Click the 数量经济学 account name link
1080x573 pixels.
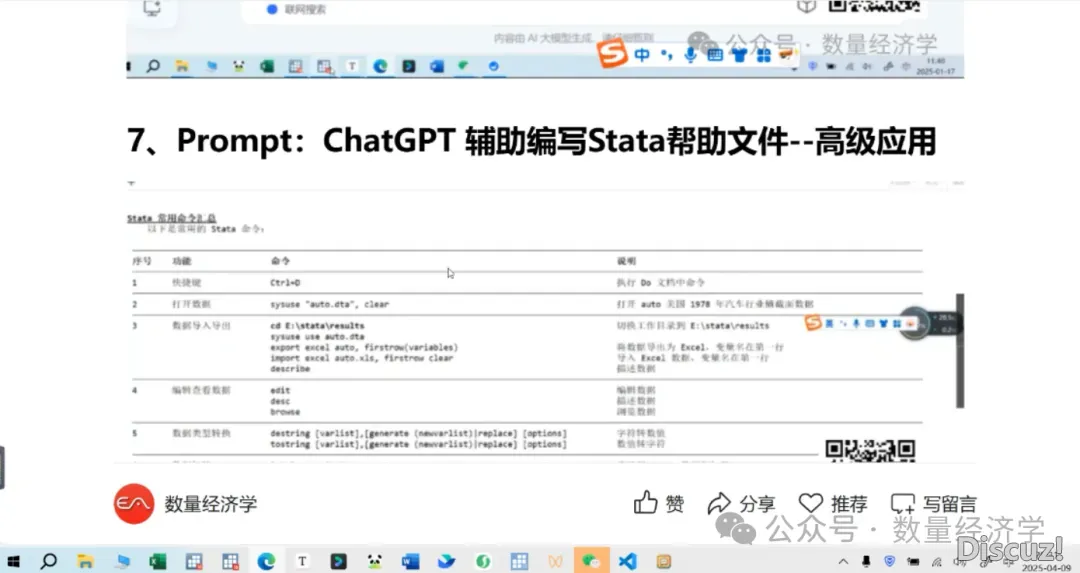(x=211, y=504)
